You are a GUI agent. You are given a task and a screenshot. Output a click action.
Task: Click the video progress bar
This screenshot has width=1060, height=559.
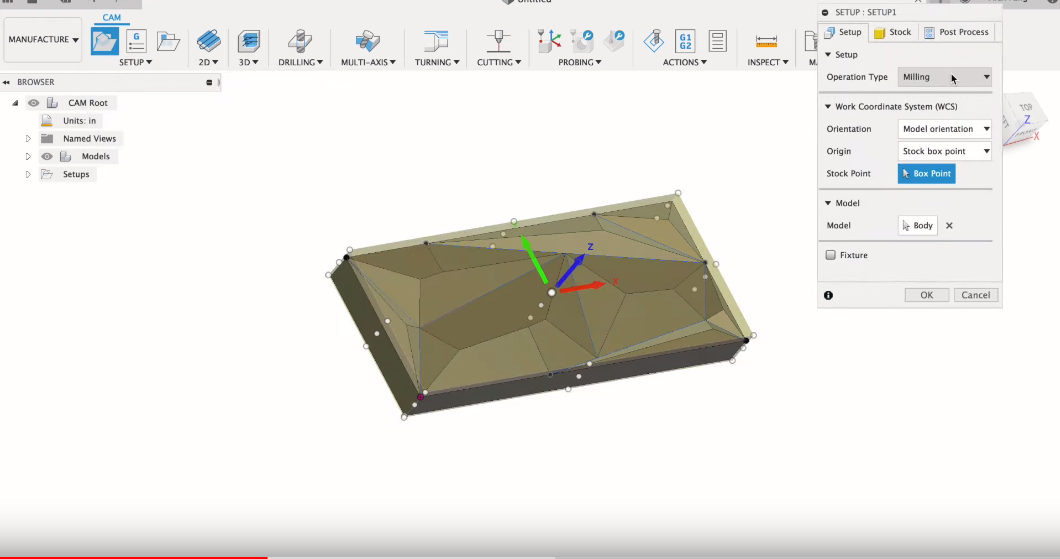530,557
